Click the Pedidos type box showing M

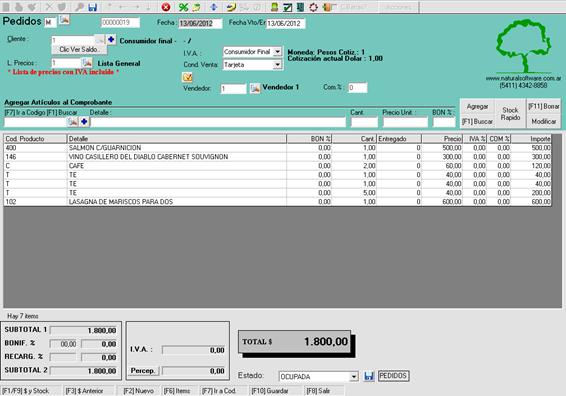[x=50, y=23]
